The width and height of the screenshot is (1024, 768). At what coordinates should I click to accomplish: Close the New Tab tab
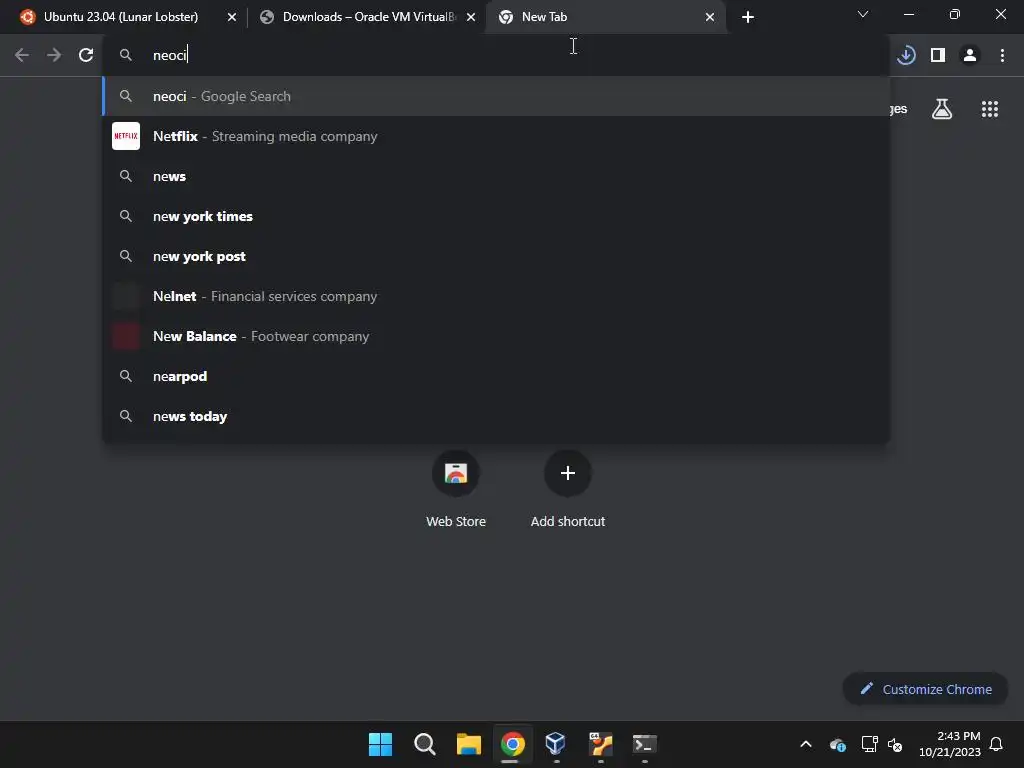tap(710, 17)
